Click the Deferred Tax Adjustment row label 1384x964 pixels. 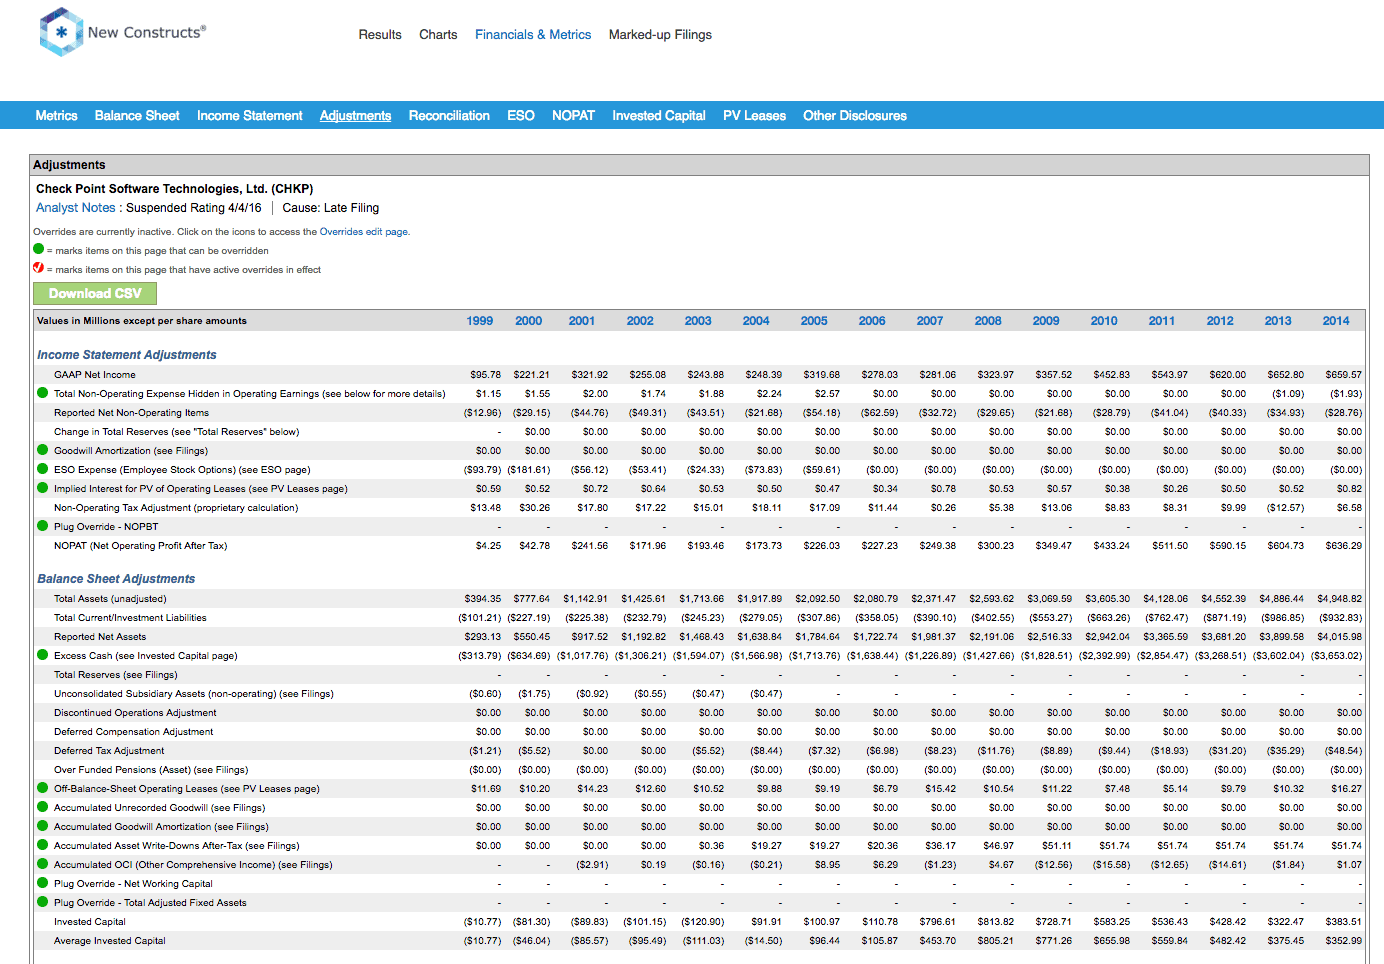click(x=109, y=751)
